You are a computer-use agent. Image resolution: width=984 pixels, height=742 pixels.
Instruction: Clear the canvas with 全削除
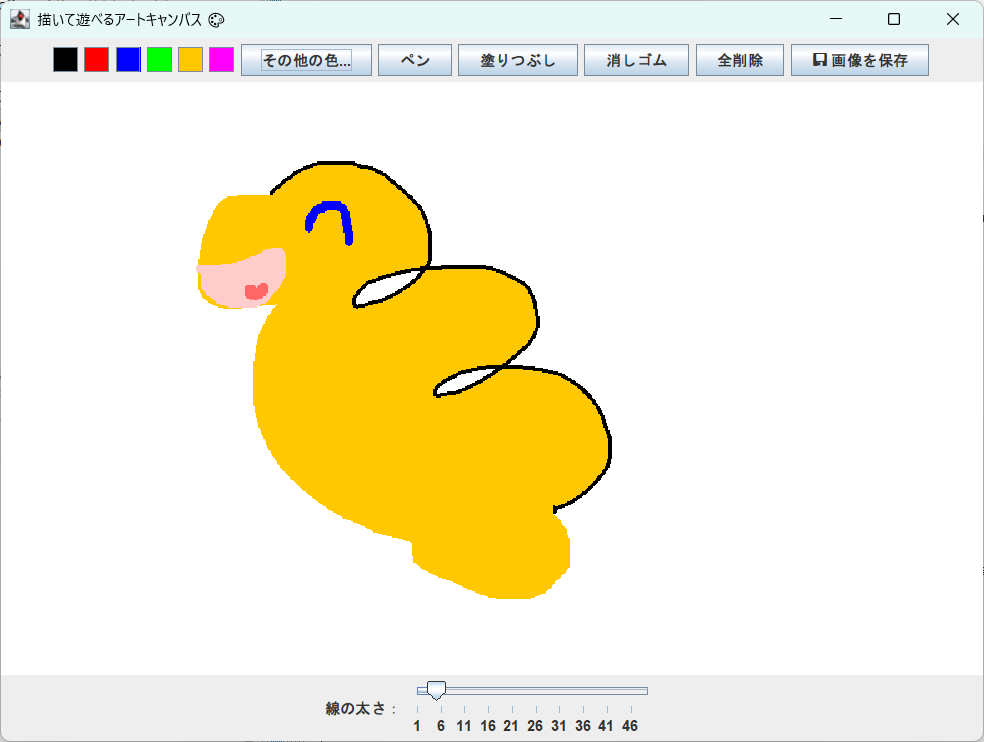point(740,60)
